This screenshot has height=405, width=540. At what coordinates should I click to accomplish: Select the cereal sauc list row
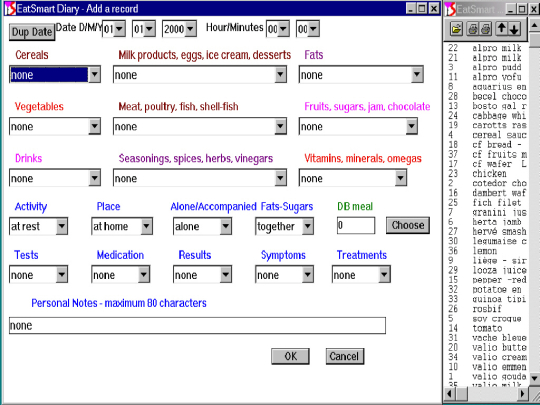click(x=486, y=135)
